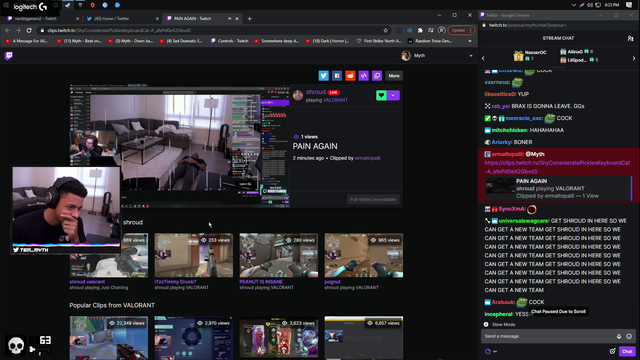Open the More share options
Viewport: 640px width, 360px height.
coord(394,76)
